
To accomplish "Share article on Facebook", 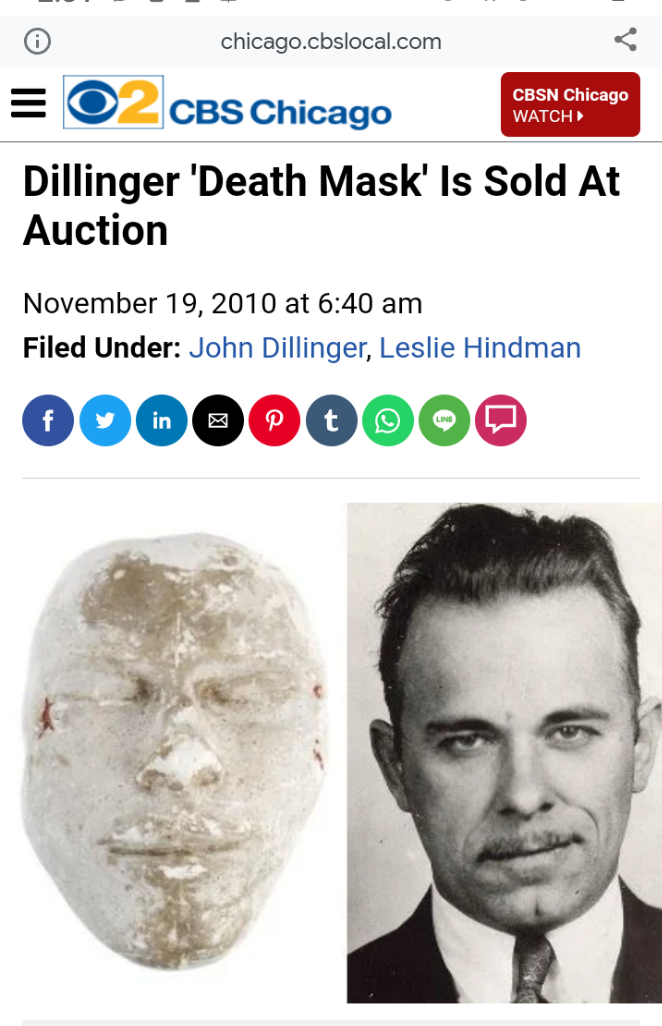I will tap(48, 420).
